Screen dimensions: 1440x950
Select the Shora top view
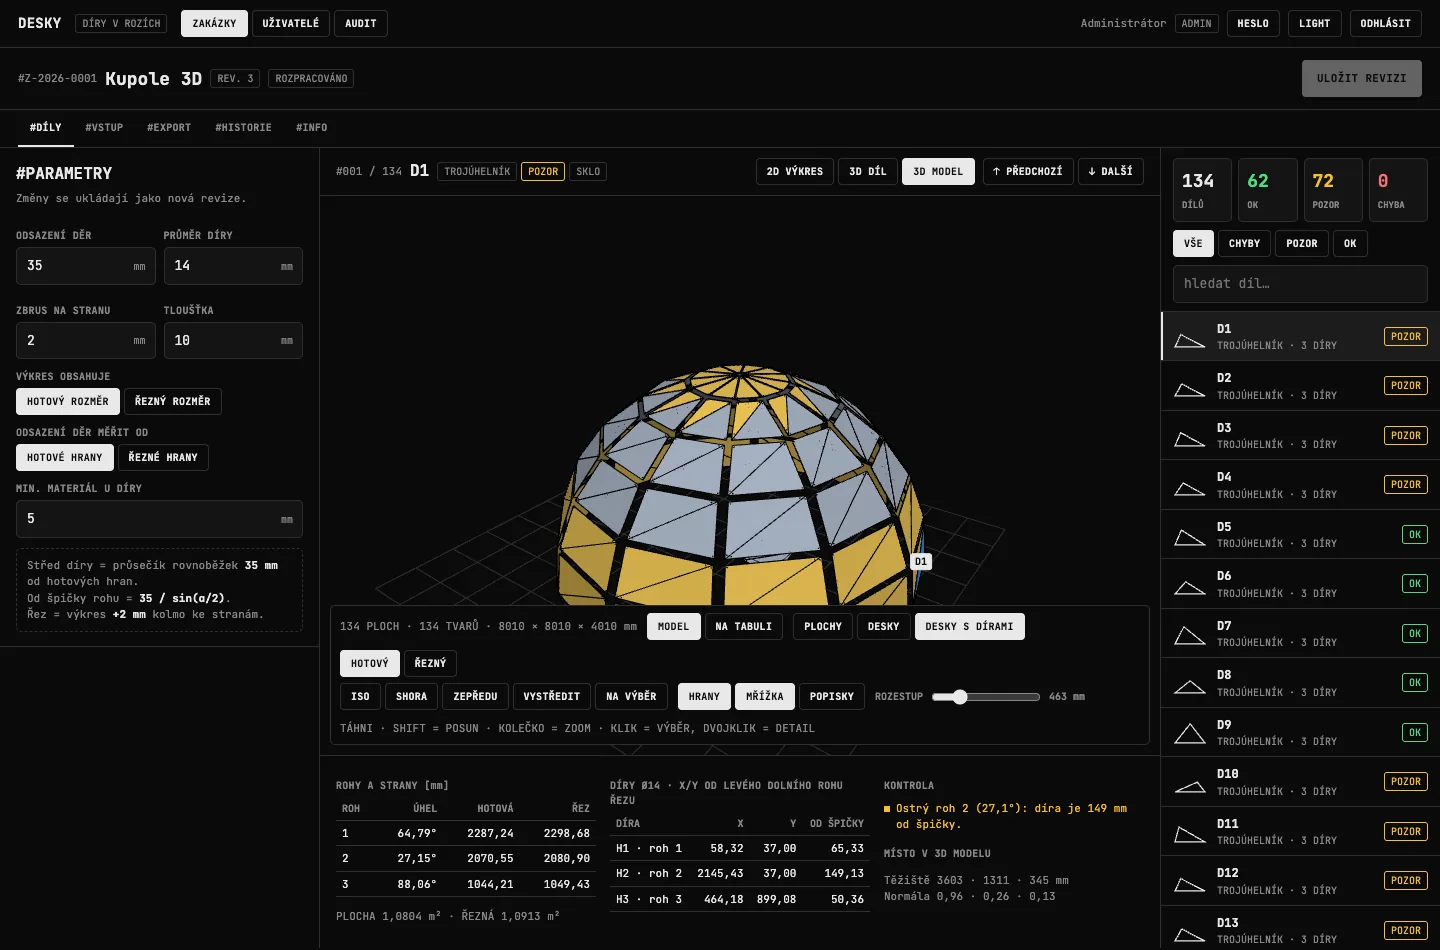coord(411,696)
